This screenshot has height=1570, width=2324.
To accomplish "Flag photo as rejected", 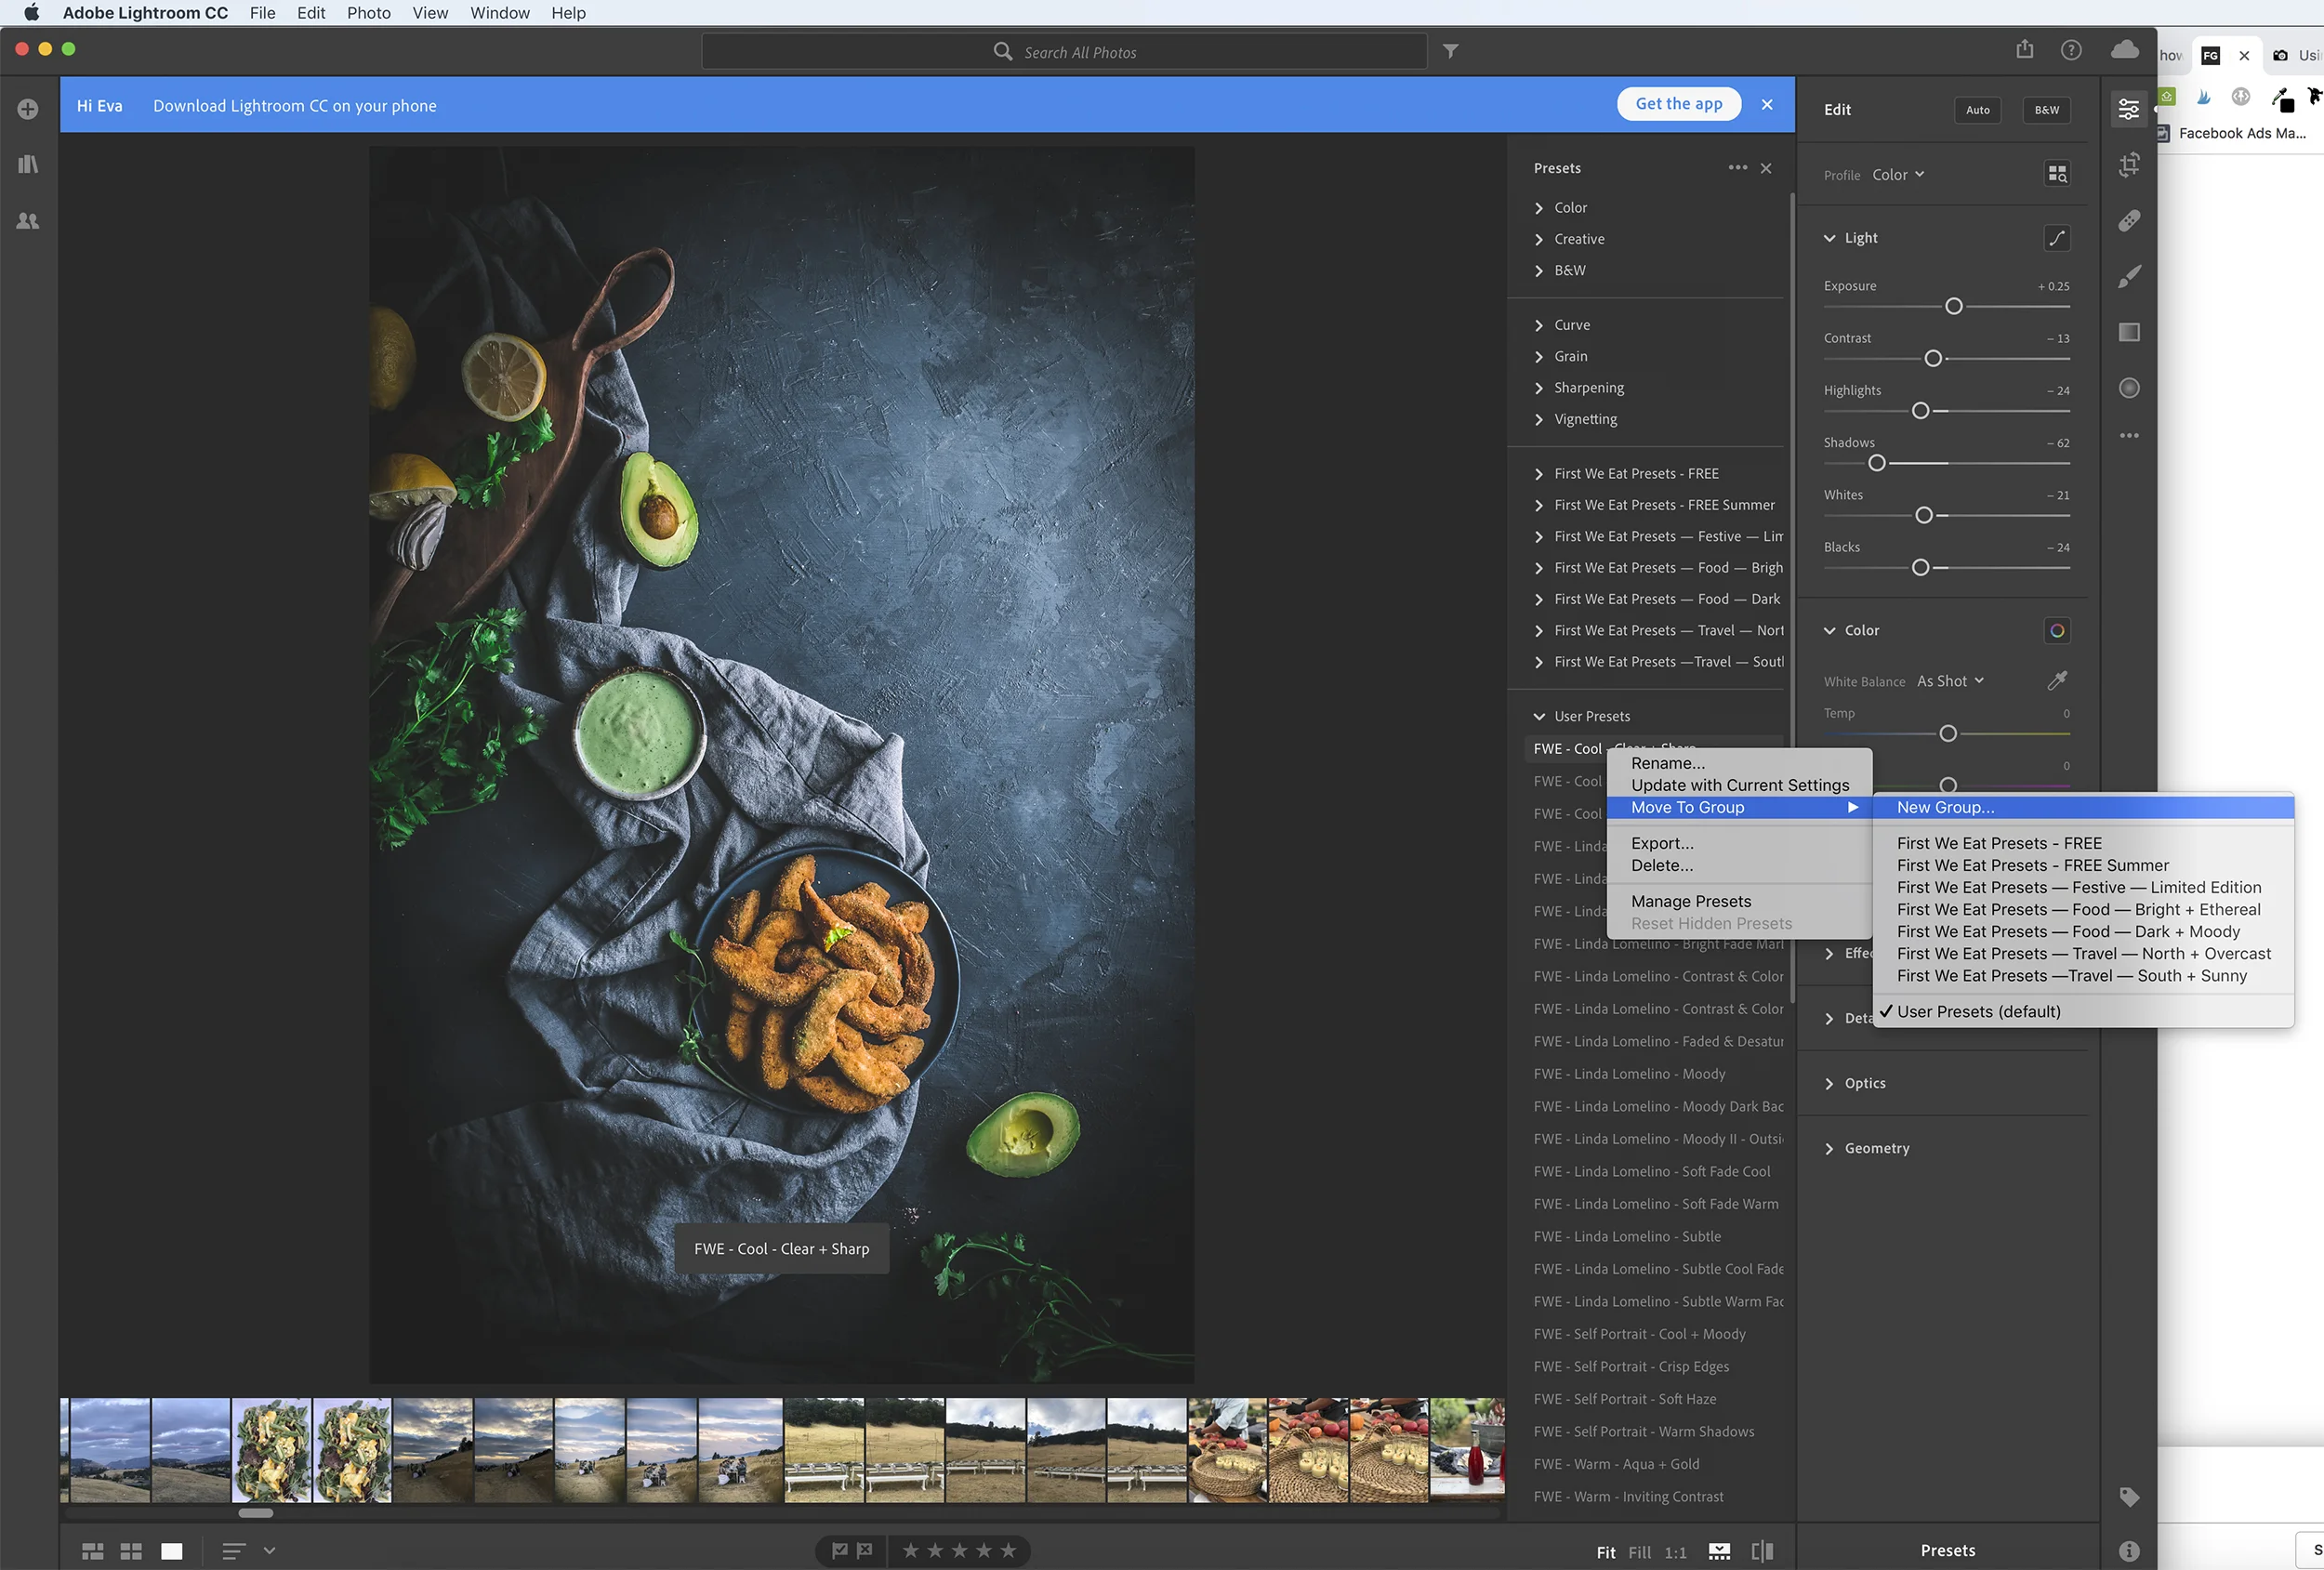I will point(865,1551).
